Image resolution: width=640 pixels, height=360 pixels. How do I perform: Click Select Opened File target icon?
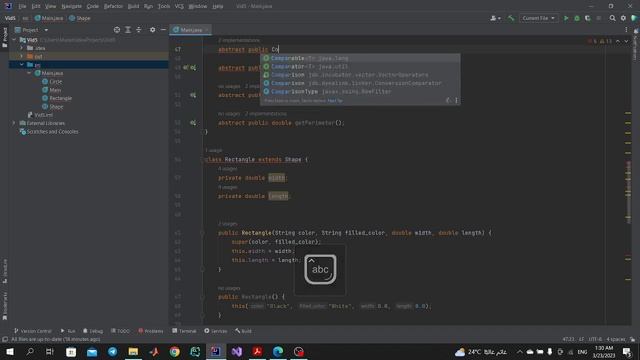(x=117, y=30)
